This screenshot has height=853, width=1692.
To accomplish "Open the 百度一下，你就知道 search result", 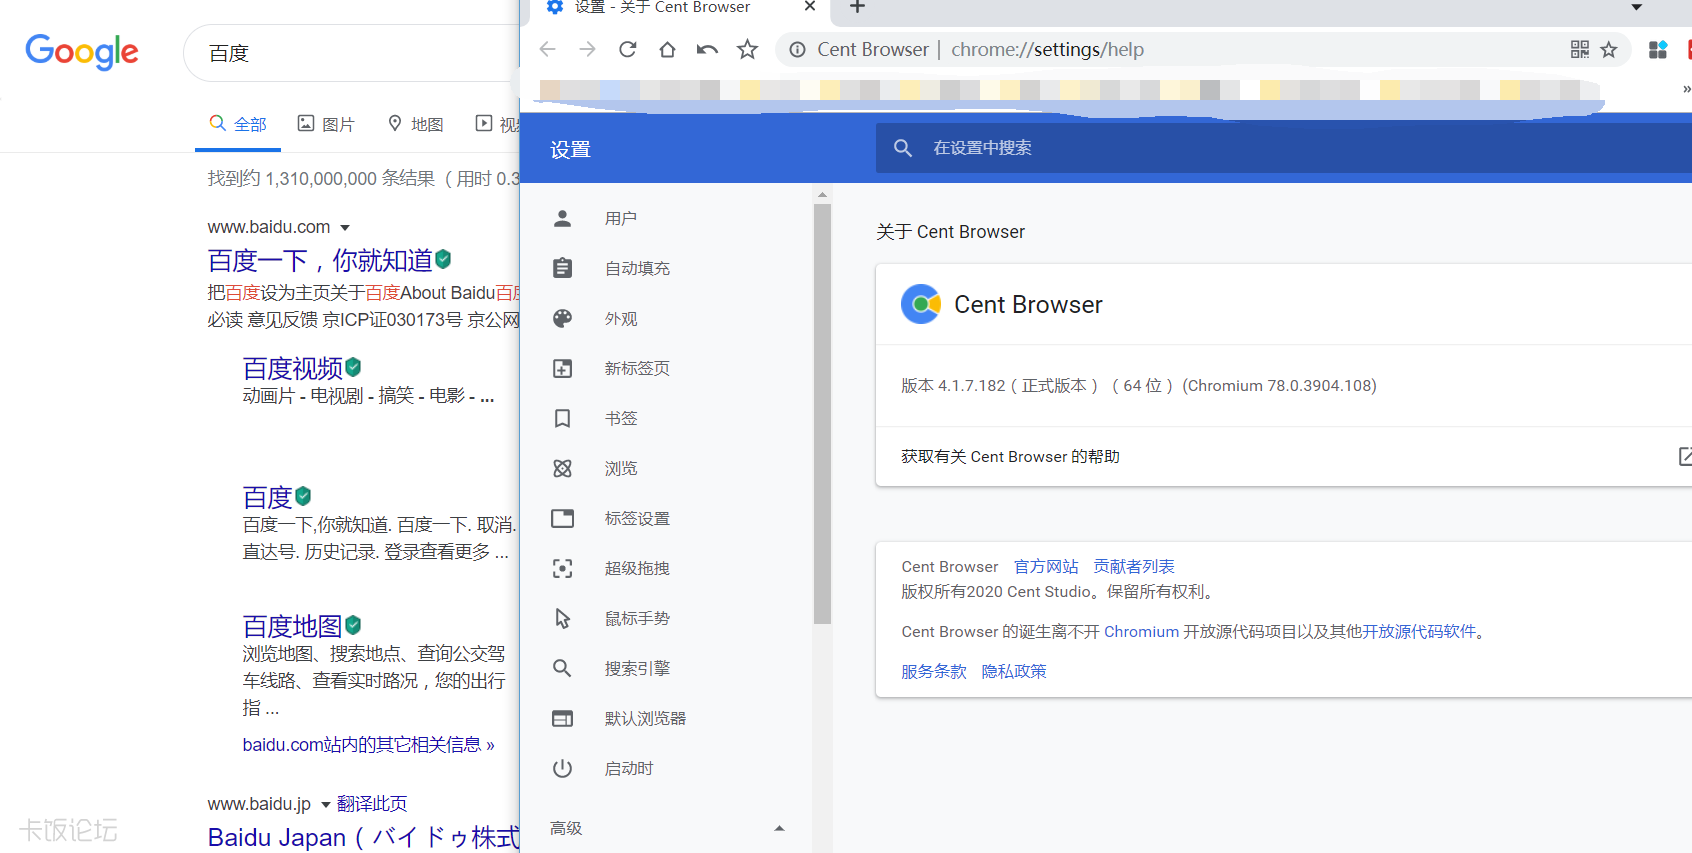I will click(320, 261).
